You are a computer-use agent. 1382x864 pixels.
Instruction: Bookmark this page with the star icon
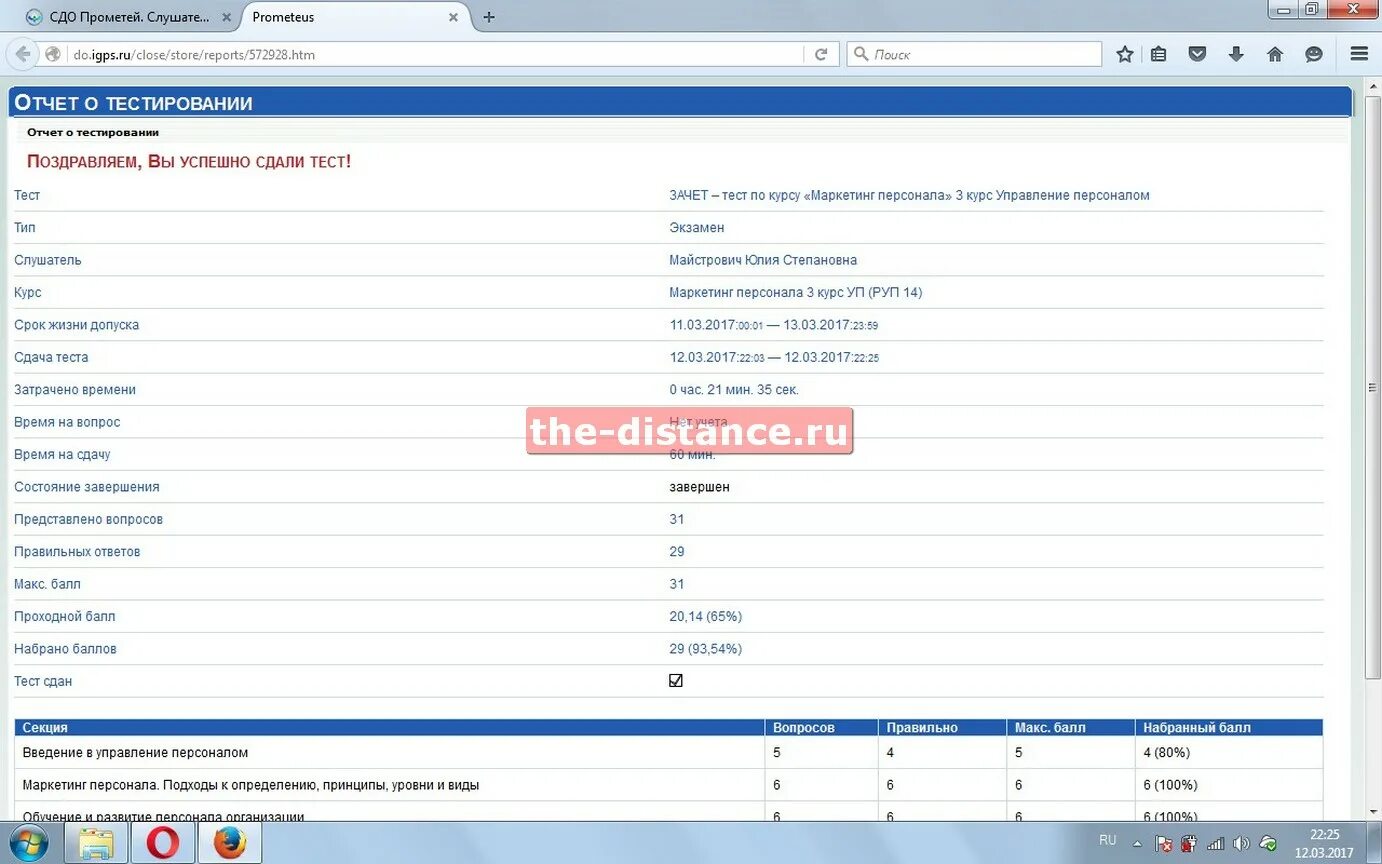coord(1125,55)
